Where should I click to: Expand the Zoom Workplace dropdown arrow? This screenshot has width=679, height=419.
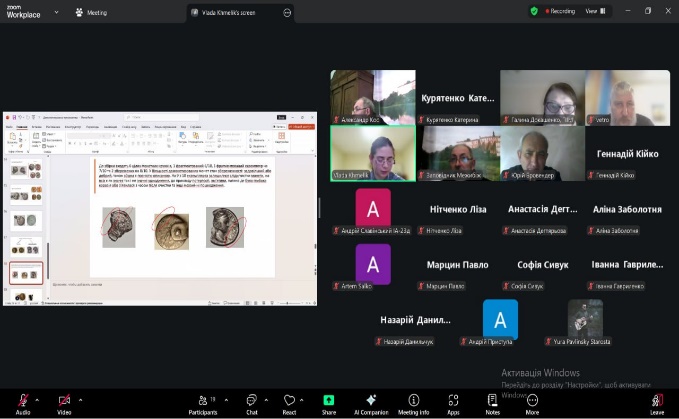(x=57, y=12)
